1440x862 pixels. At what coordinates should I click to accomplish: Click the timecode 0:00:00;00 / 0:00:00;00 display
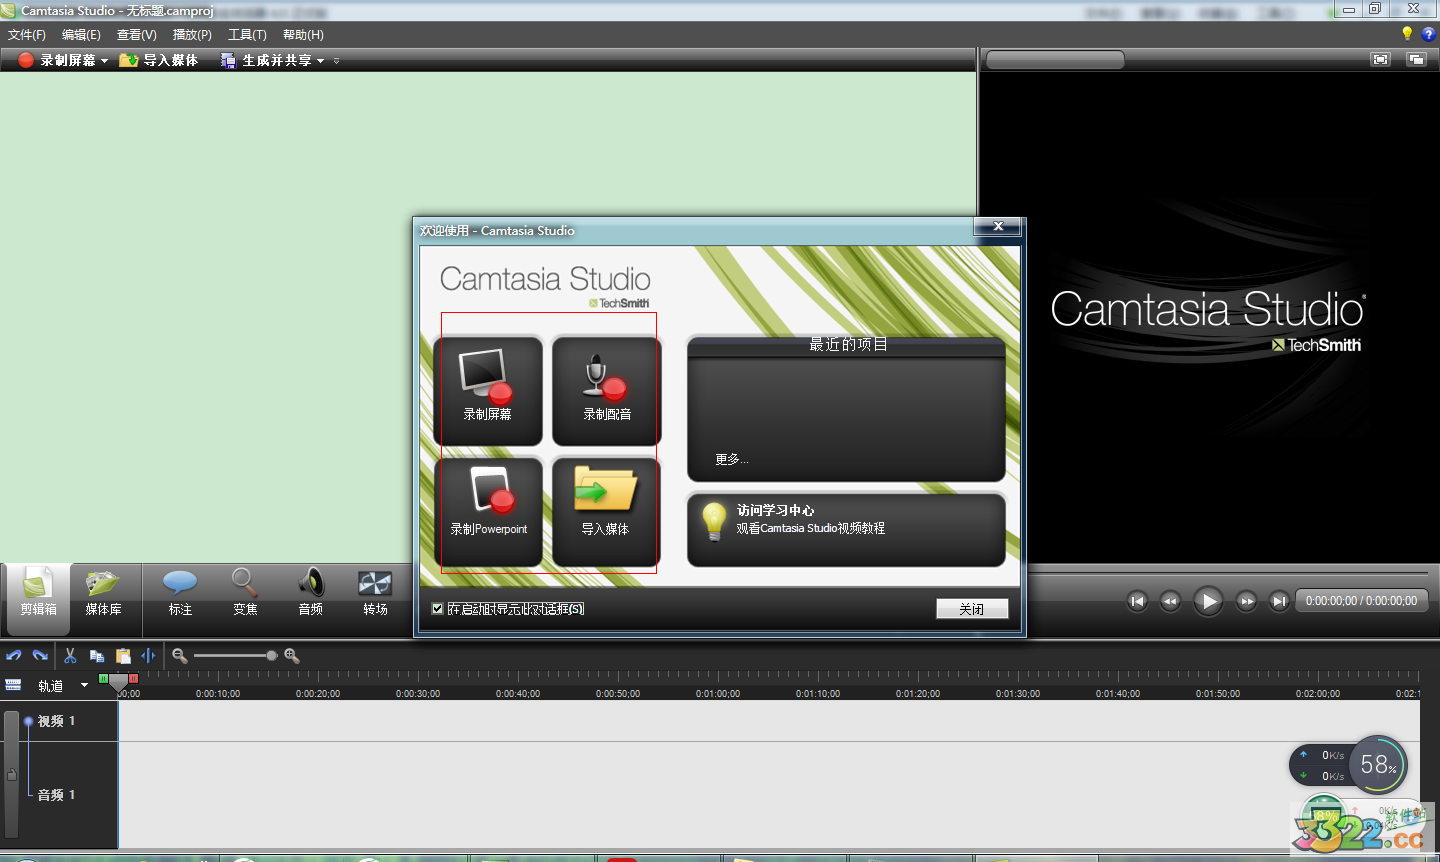1361,601
